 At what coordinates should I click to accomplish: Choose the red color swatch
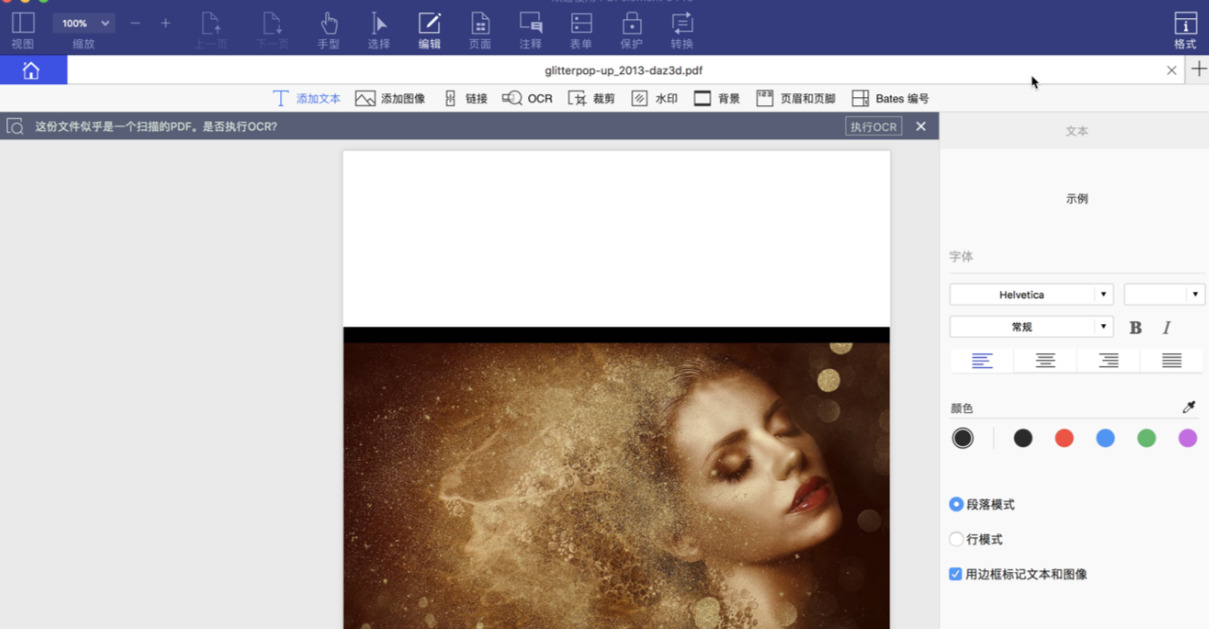click(x=1064, y=438)
